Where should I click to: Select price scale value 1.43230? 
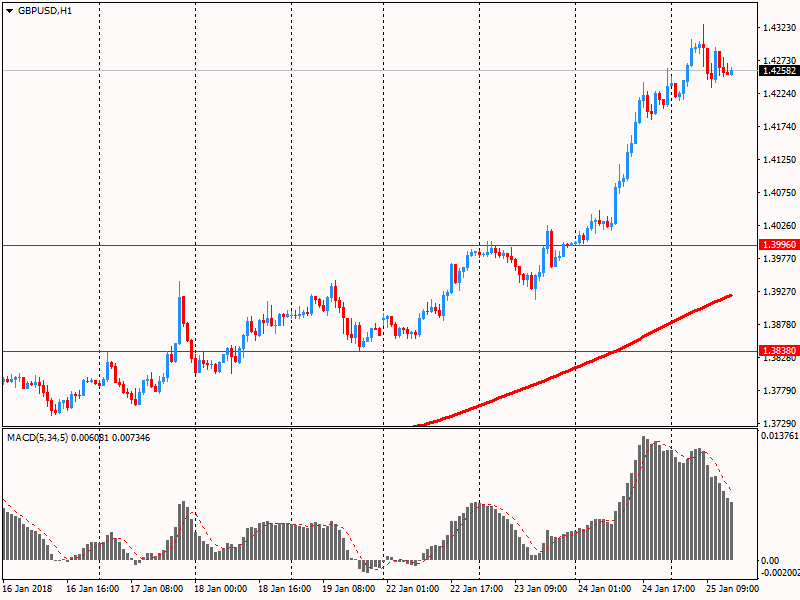pyautogui.click(x=779, y=28)
